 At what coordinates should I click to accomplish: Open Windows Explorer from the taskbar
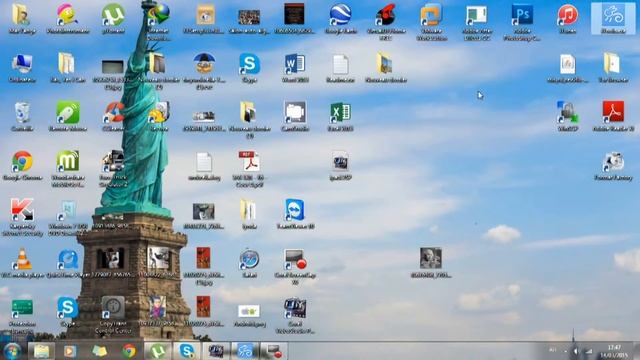(41, 351)
